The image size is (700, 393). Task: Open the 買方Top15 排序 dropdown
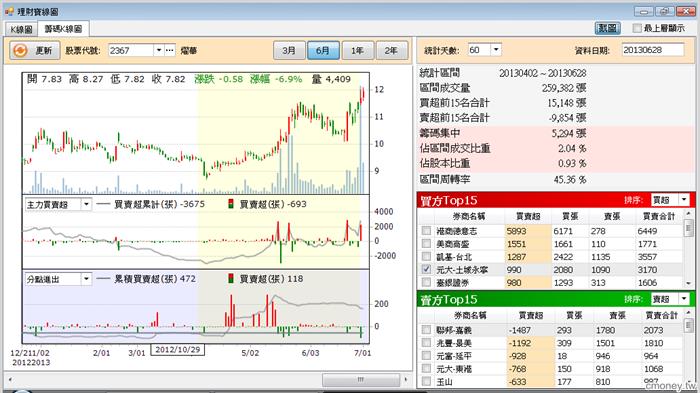(x=684, y=200)
